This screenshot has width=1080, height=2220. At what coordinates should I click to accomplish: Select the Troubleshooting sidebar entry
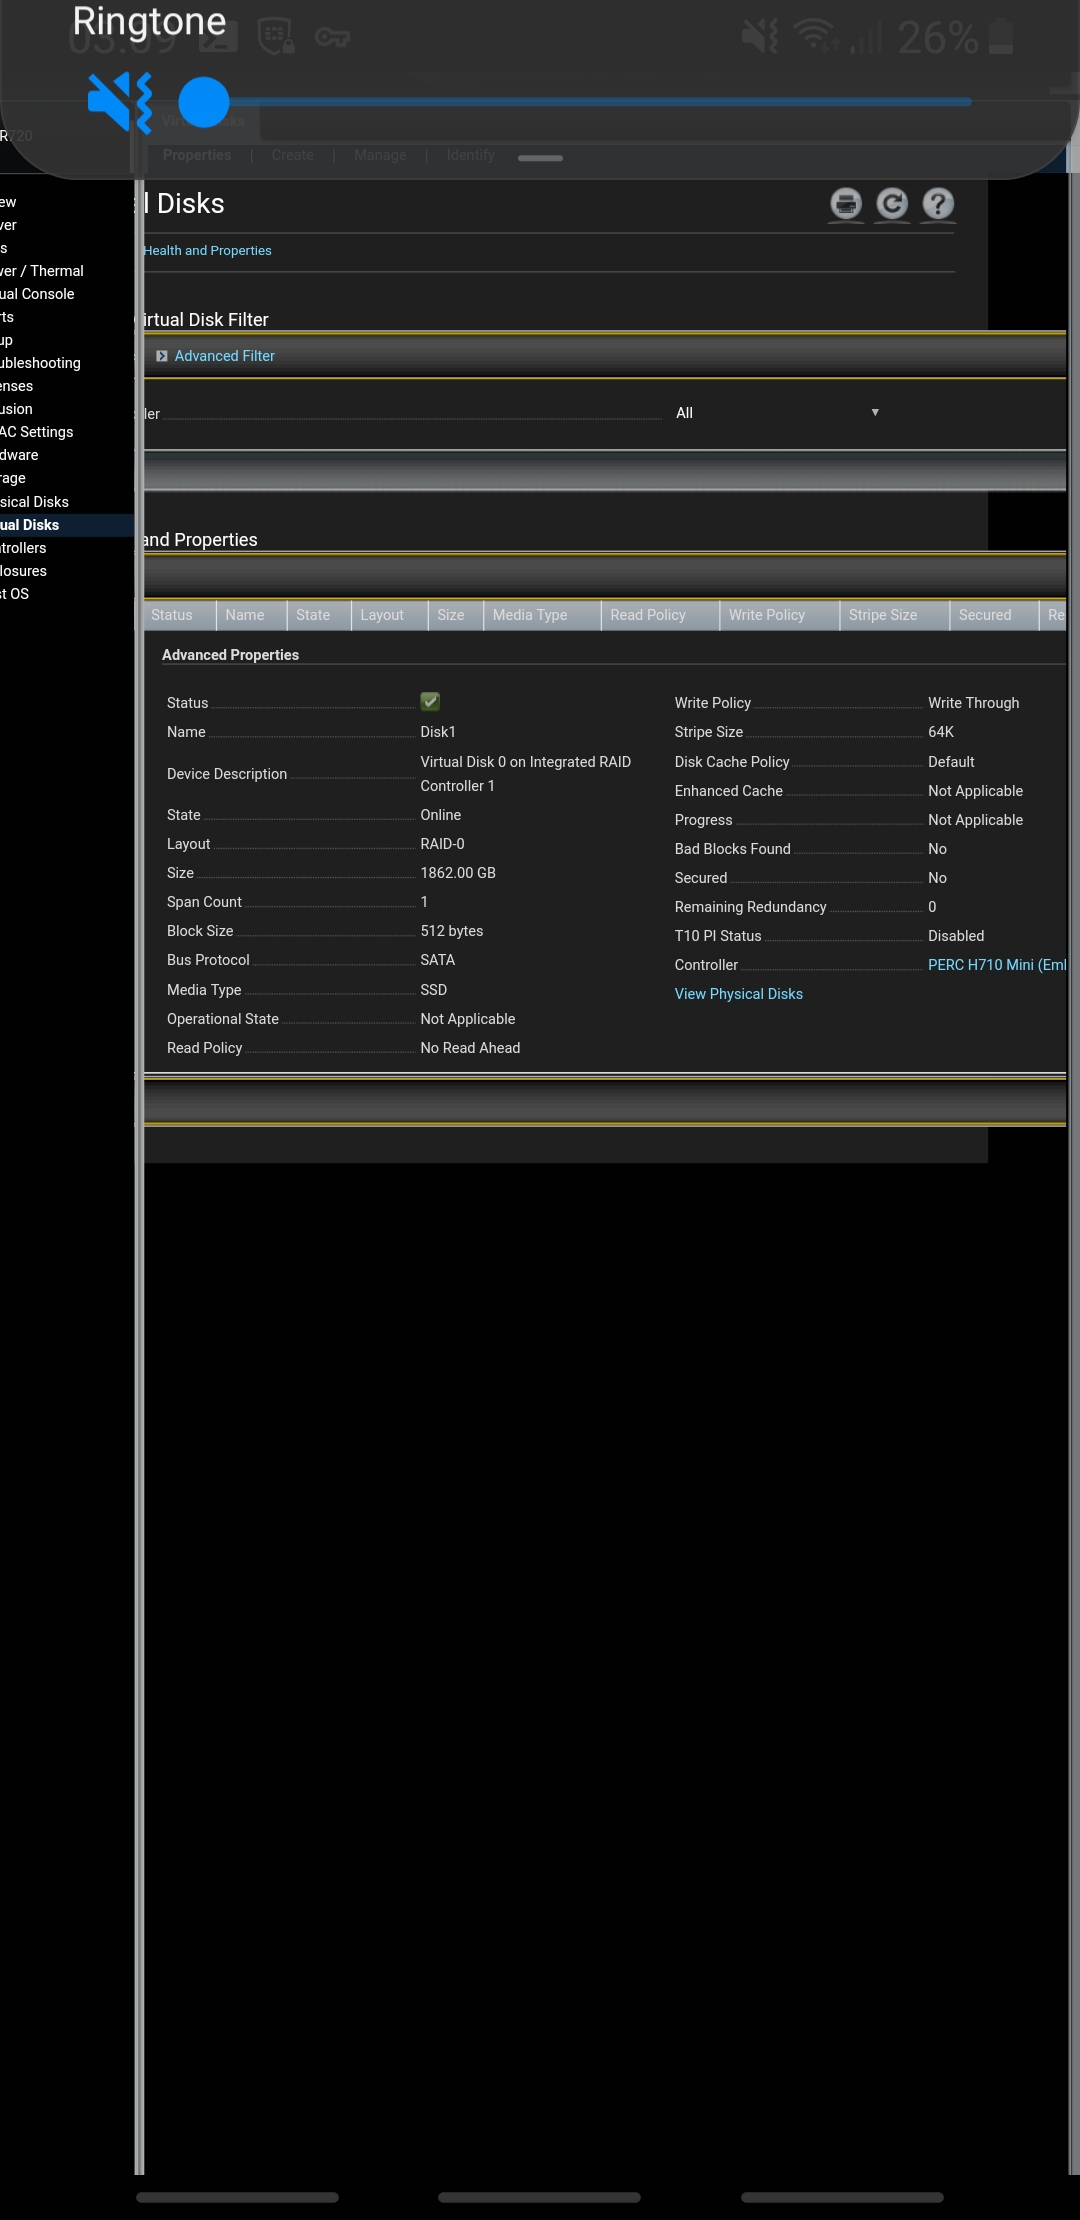tap(40, 363)
